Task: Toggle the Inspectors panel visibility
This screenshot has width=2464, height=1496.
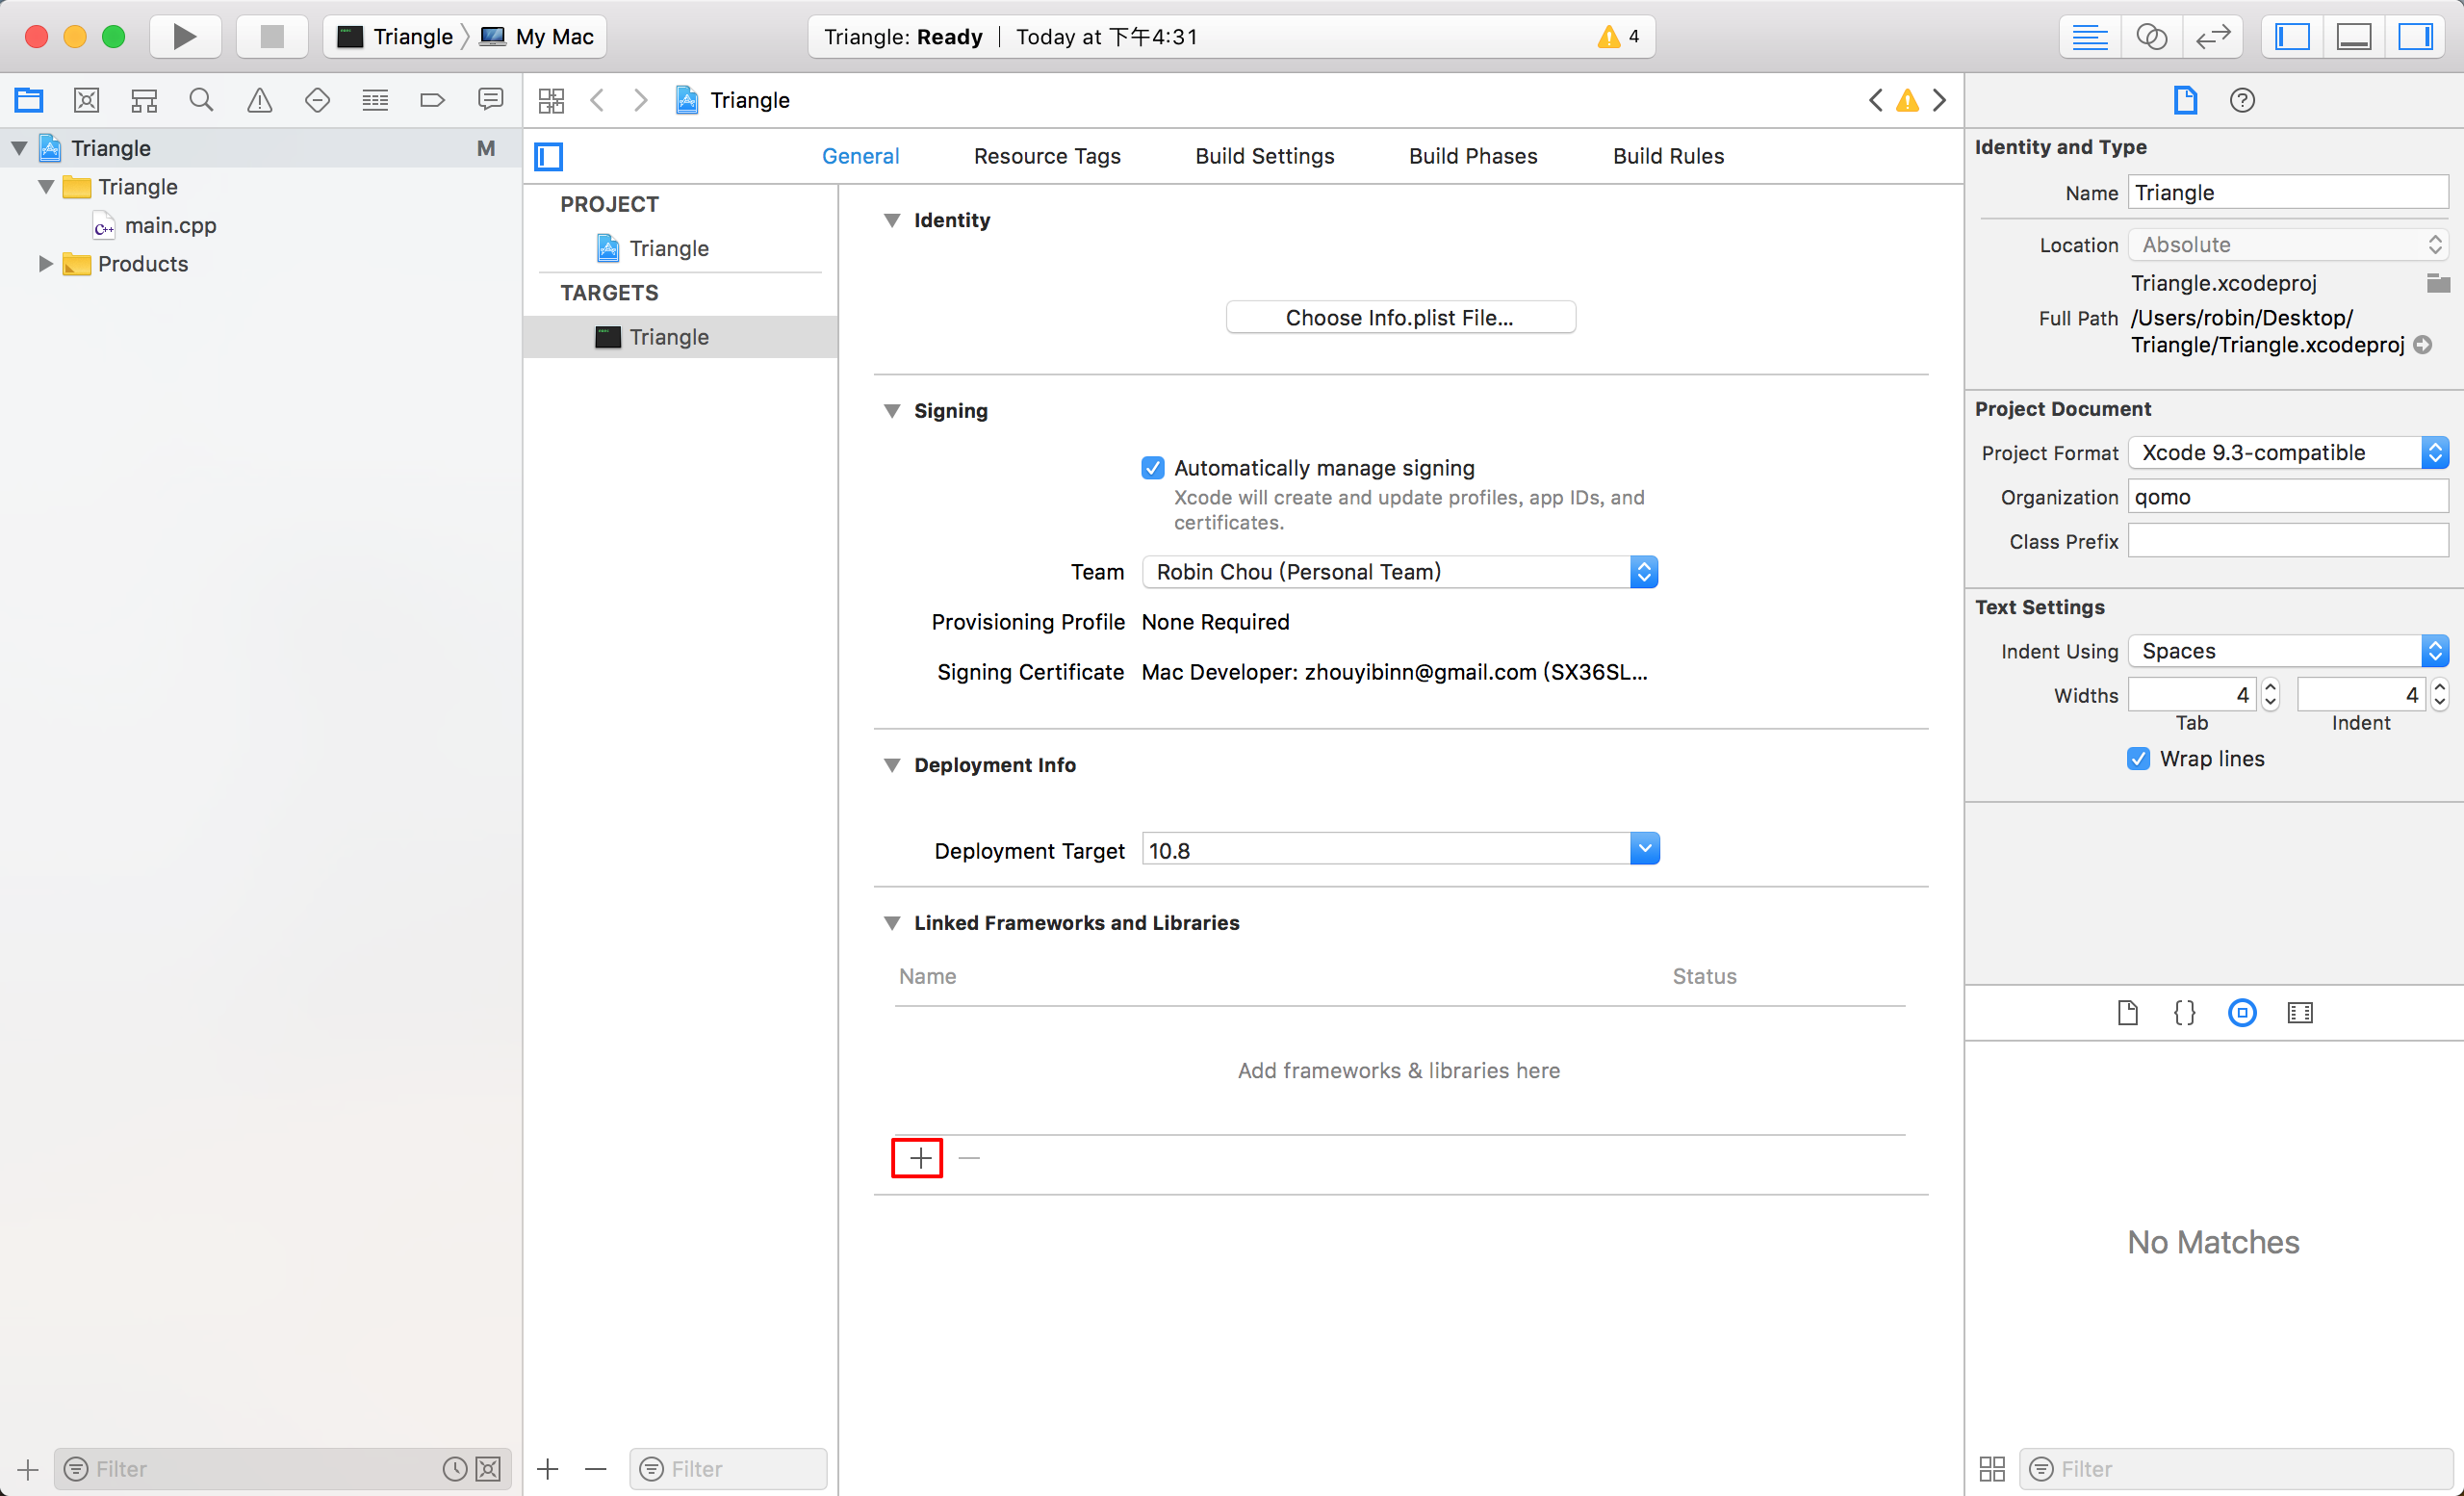Action: pos(2415,37)
